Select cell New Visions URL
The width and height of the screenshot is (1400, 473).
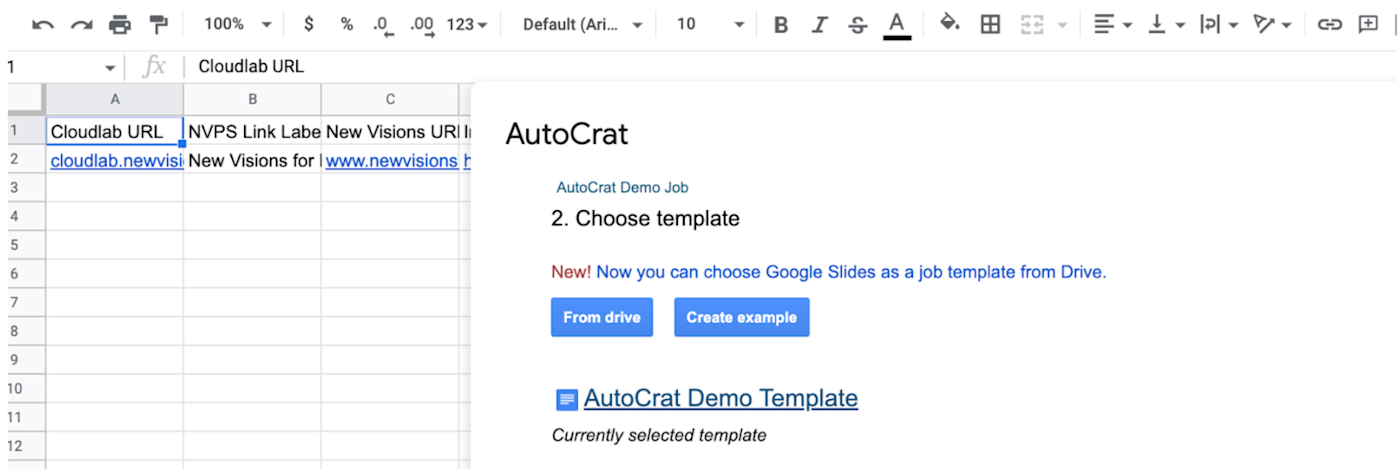pos(390,131)
